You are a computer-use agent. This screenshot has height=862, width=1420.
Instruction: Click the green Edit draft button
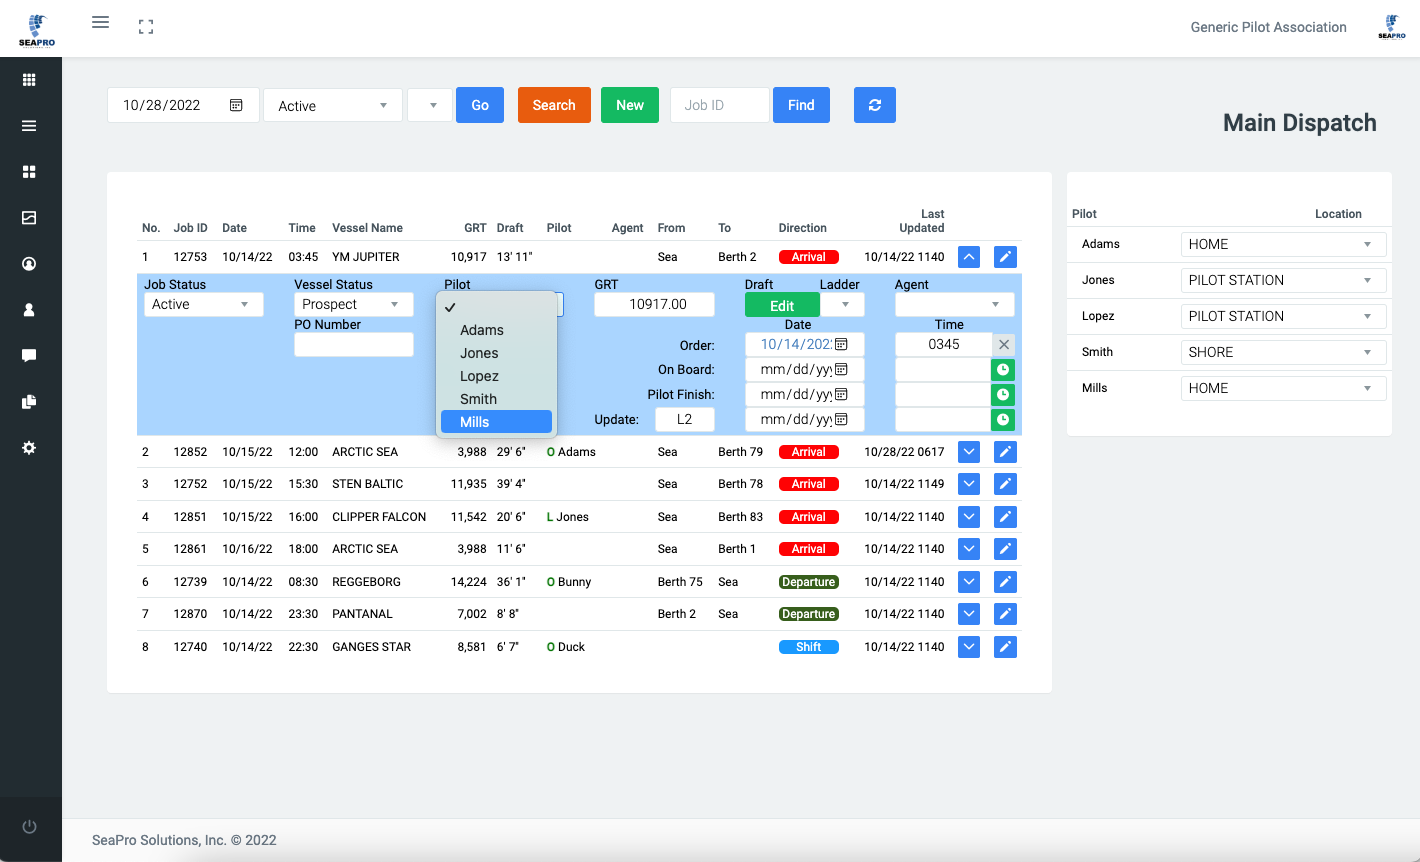click(x=782, y=306)
